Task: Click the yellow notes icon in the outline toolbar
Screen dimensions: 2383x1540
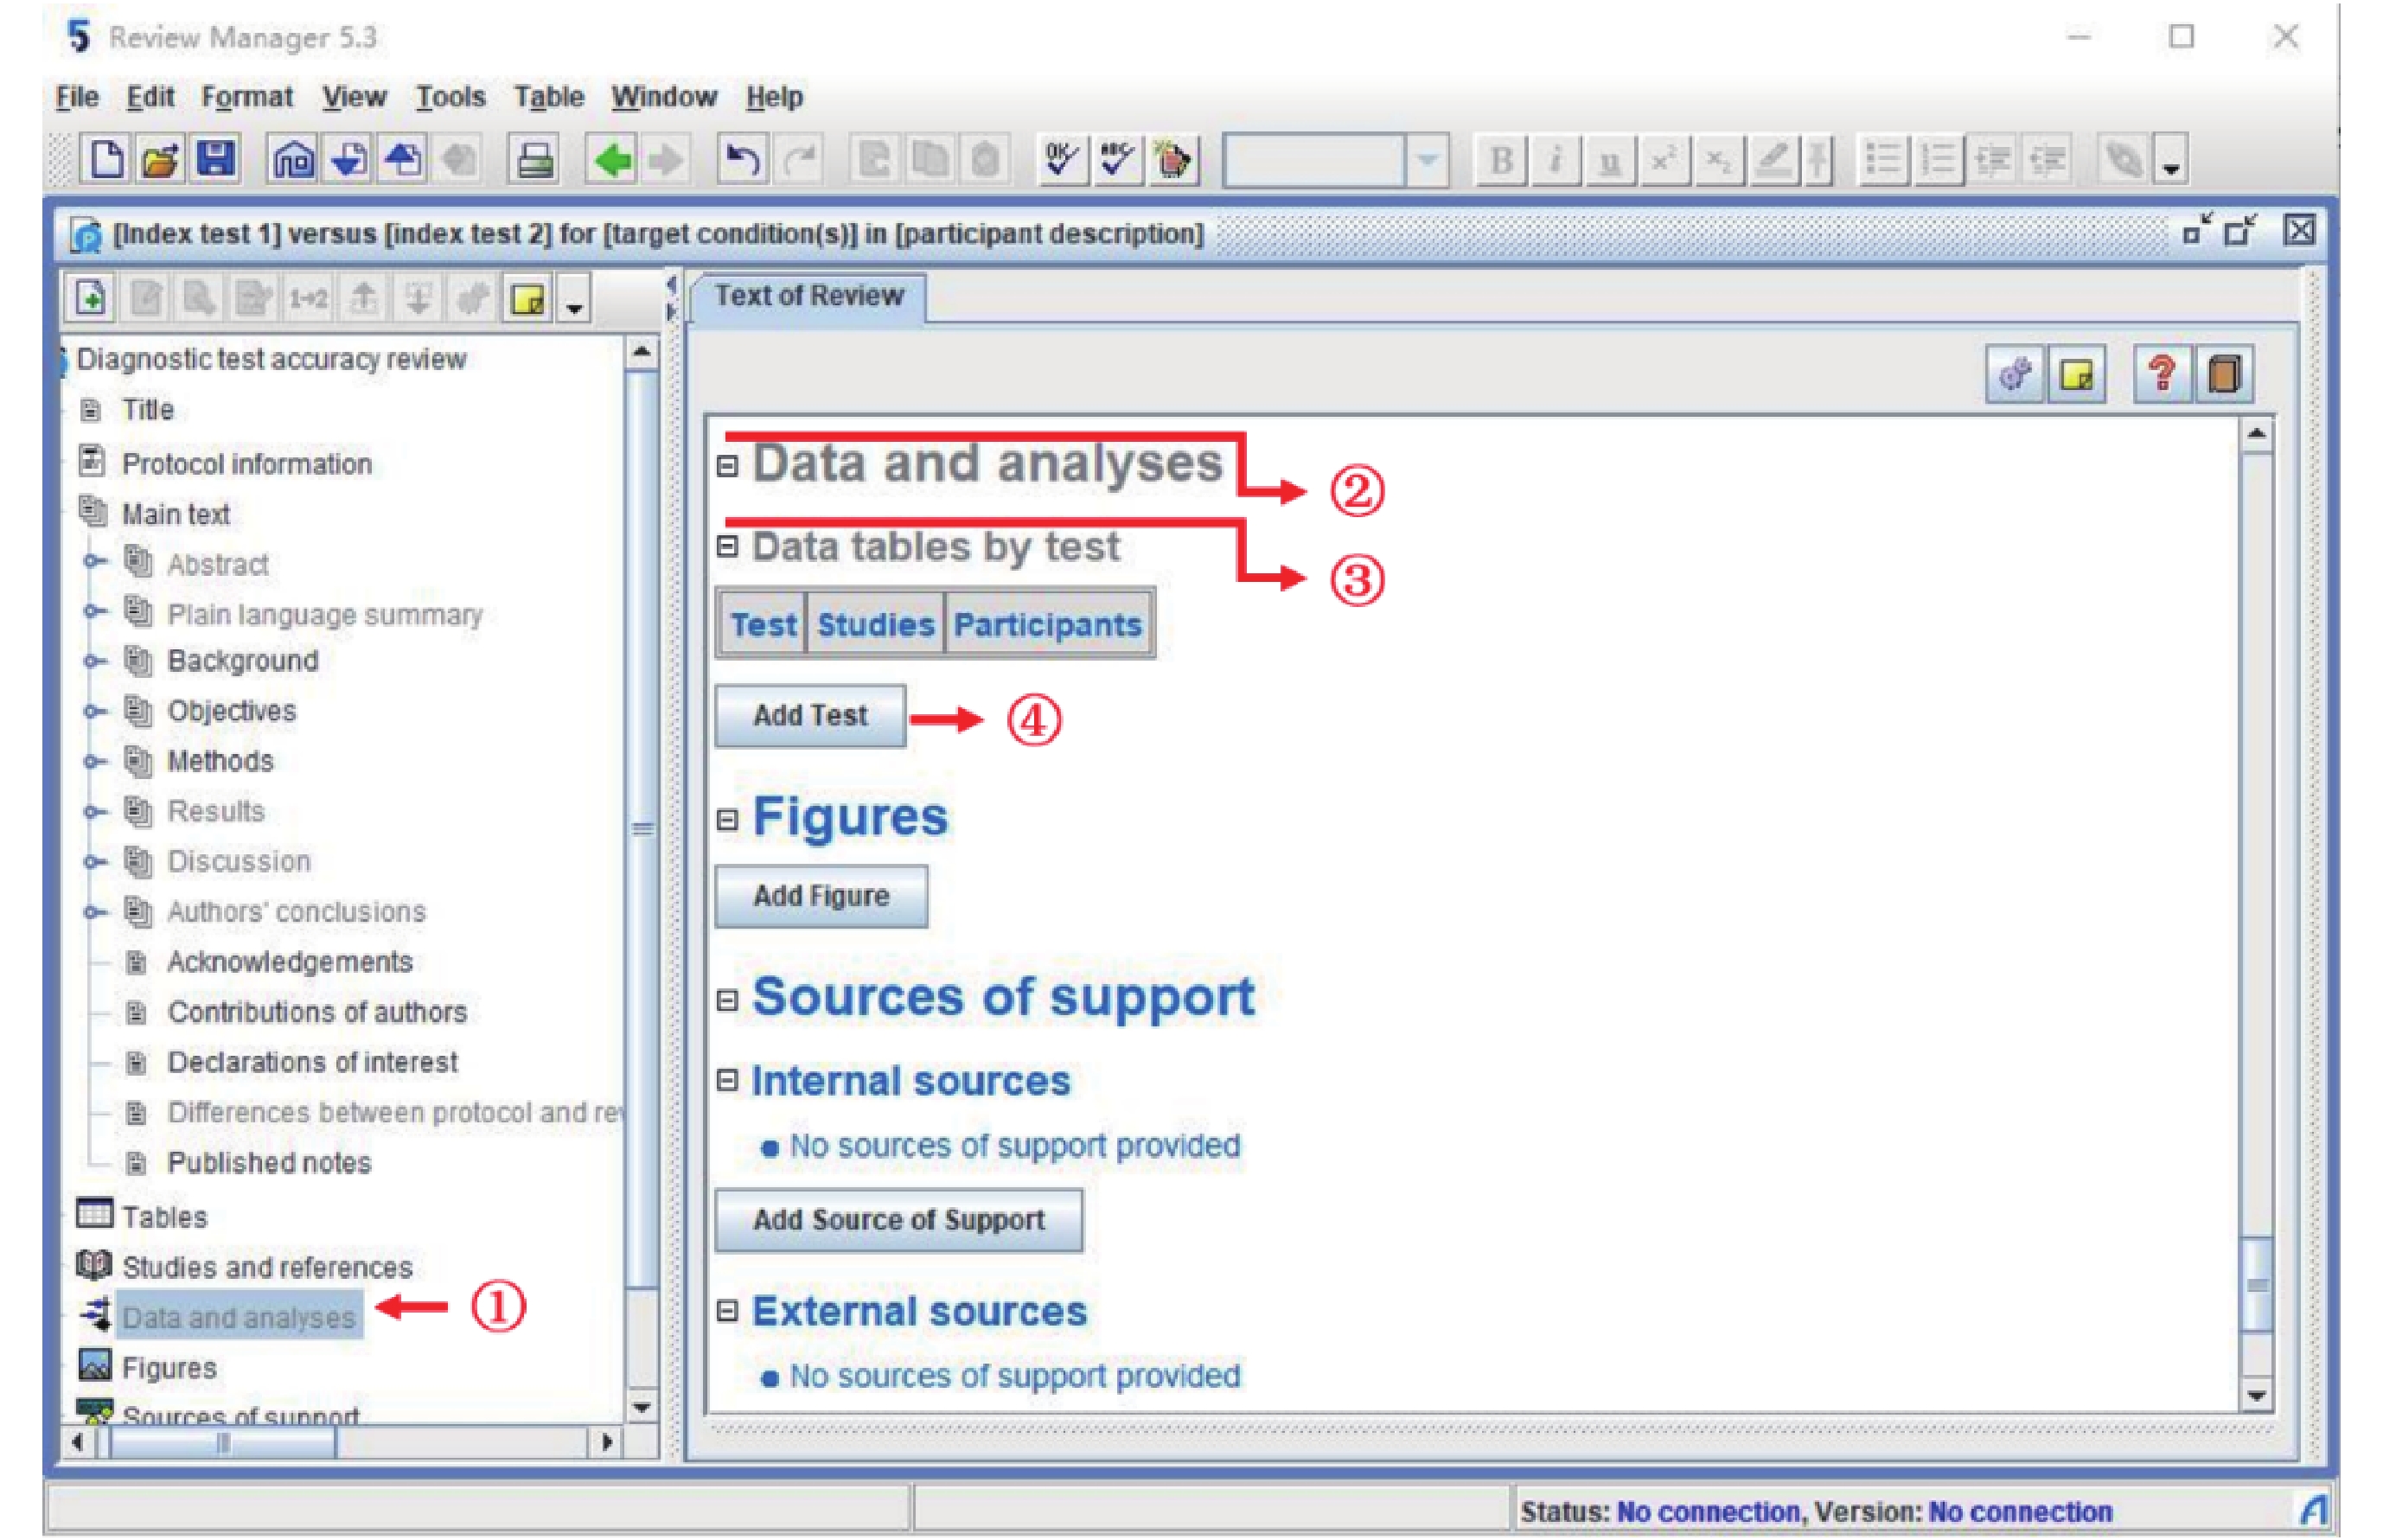Action: pyautogui.click(x=527, y=298)
